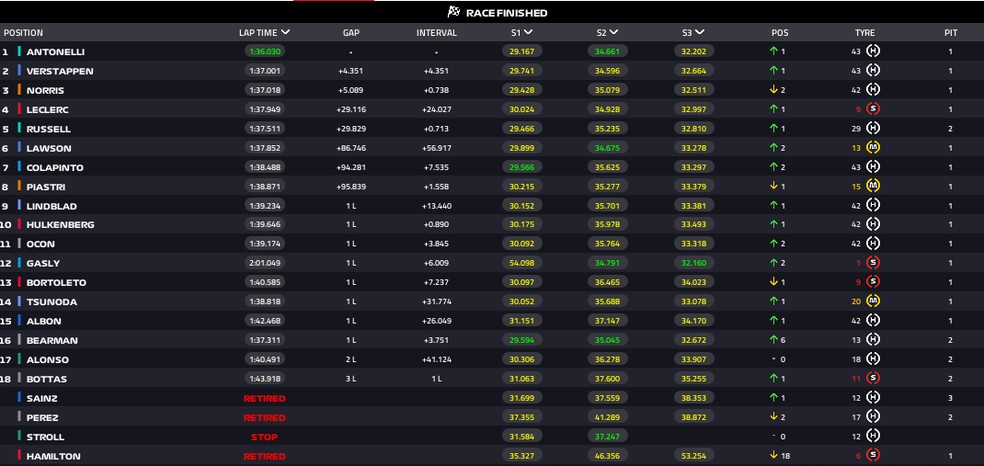Select the COLAPINTO driver name
The width and height of the screenshot is (984, 466).
(x=55, y=167)
